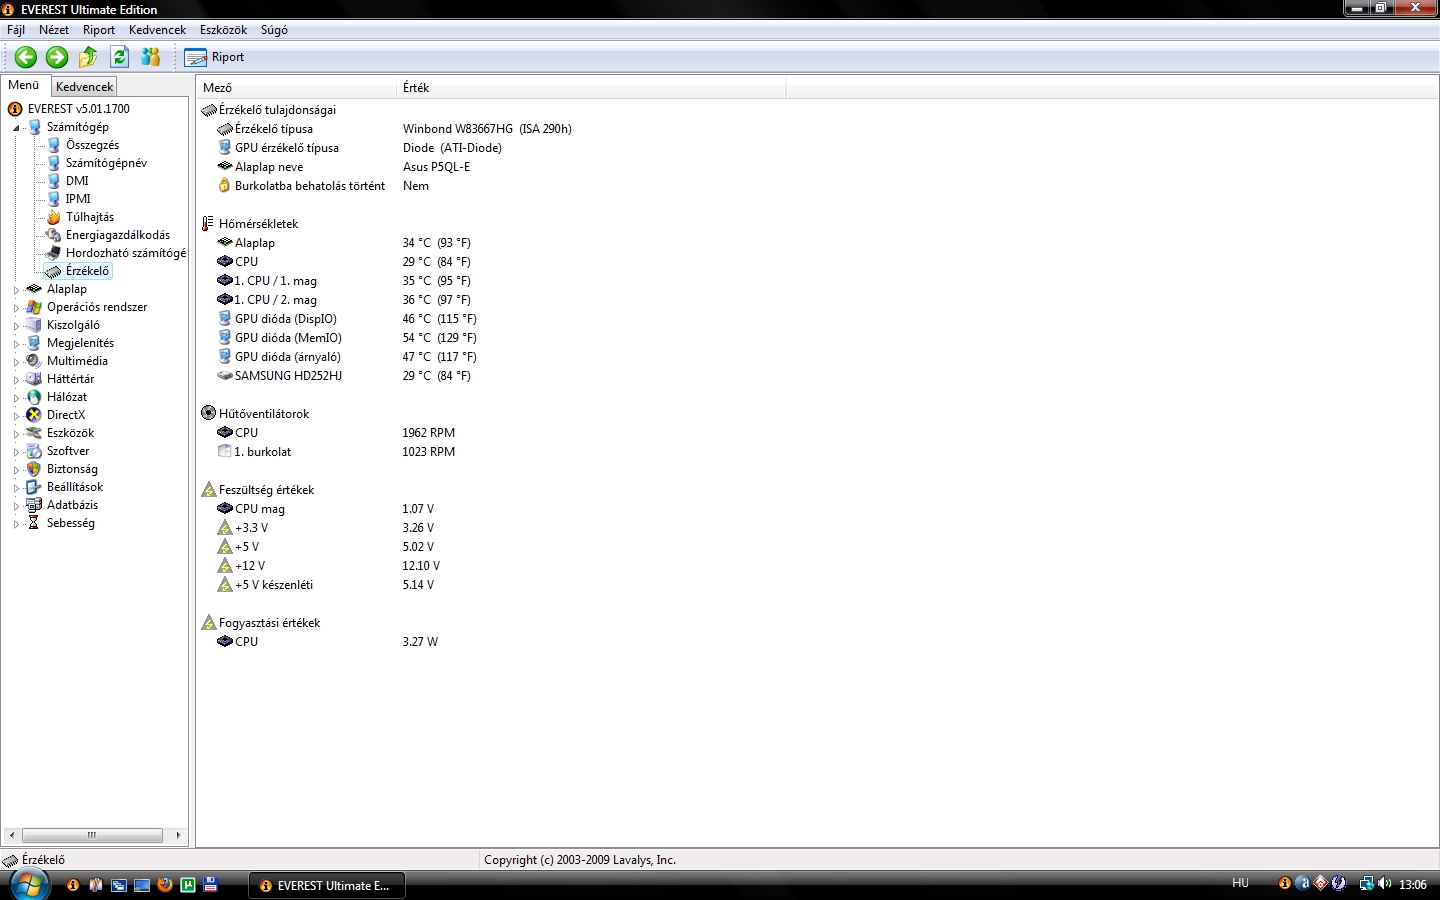Click value Asus P5QL-E
The height and width of the screenshot is (900, 1440).
click(436, 167)
